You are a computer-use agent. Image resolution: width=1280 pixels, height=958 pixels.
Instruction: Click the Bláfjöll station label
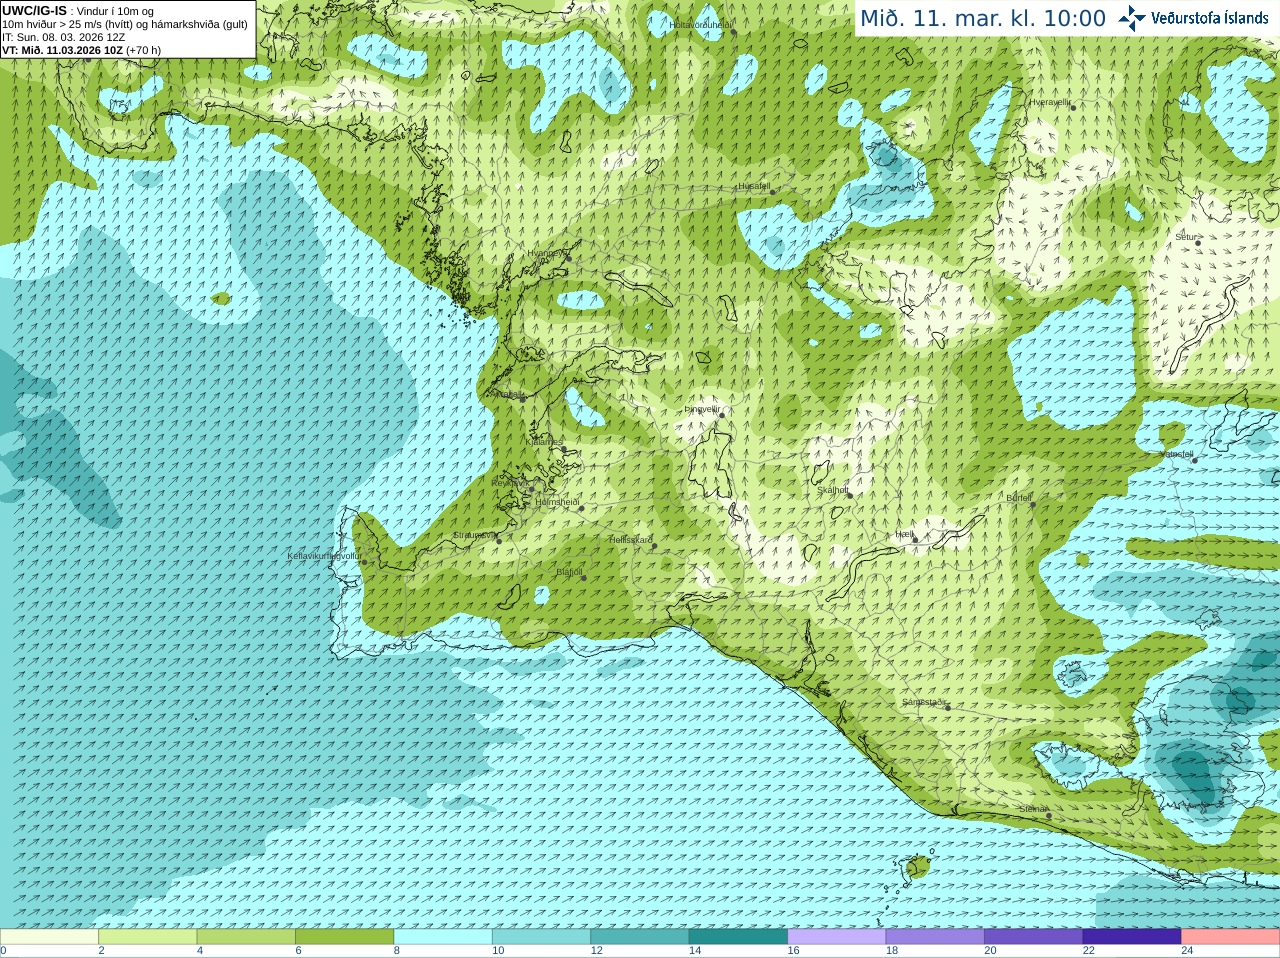pyautogui.click(x=569, y=572)
